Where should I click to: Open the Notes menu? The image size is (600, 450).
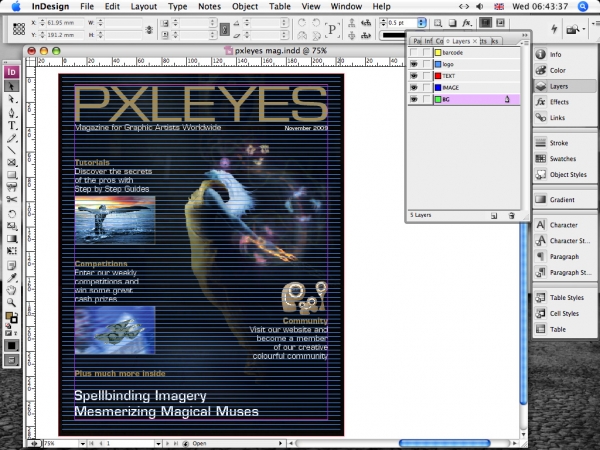209,7
